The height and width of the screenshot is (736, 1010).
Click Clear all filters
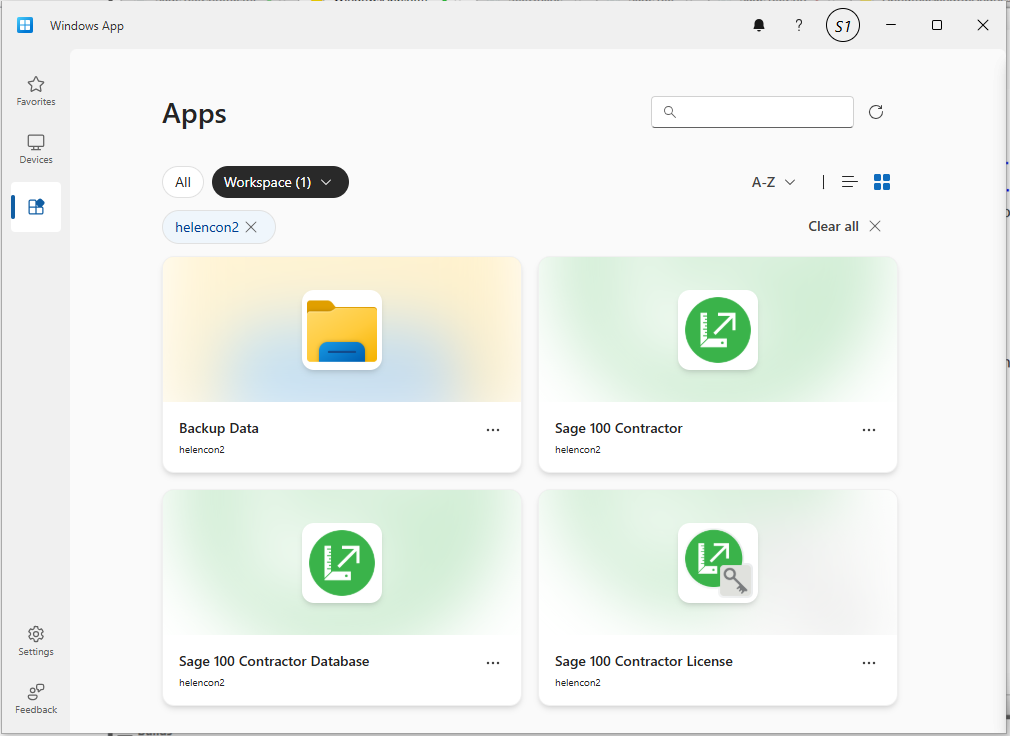click(834, 226)
